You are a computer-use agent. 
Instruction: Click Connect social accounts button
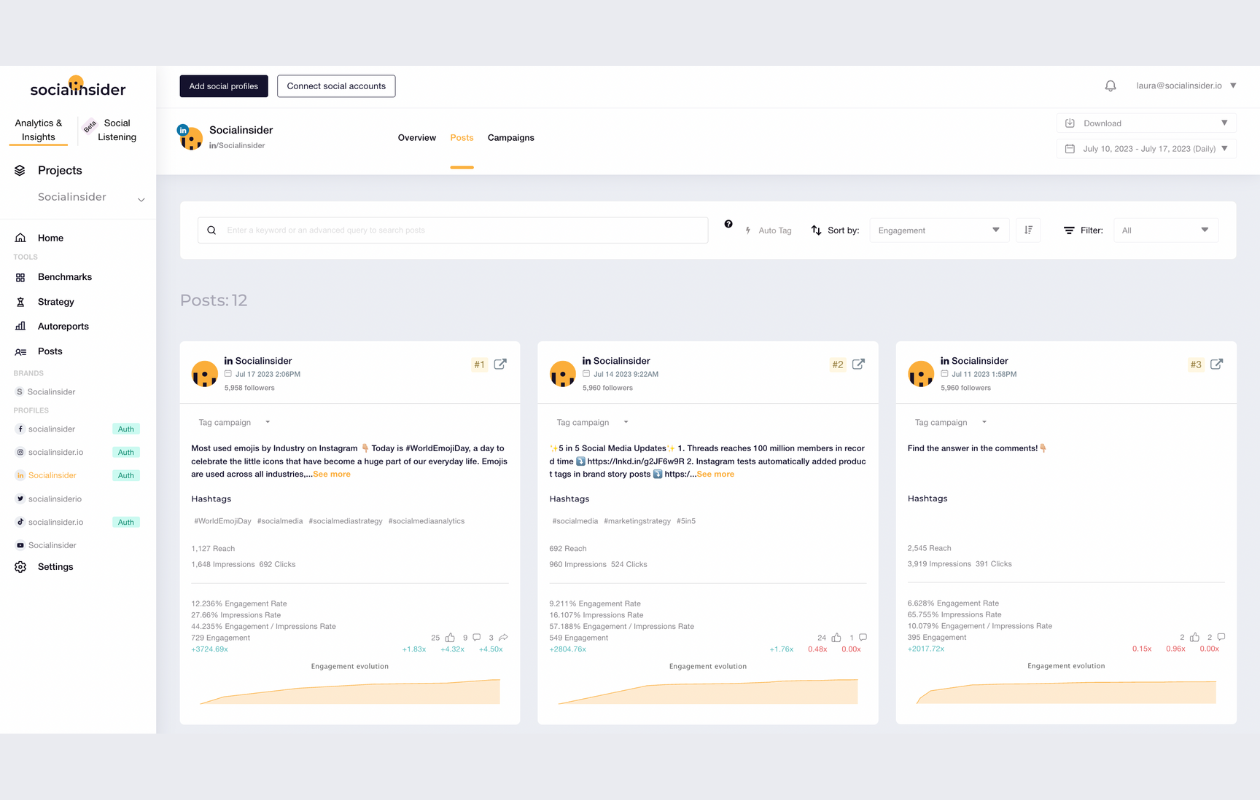pyautogui.click(x=336, y=86)
